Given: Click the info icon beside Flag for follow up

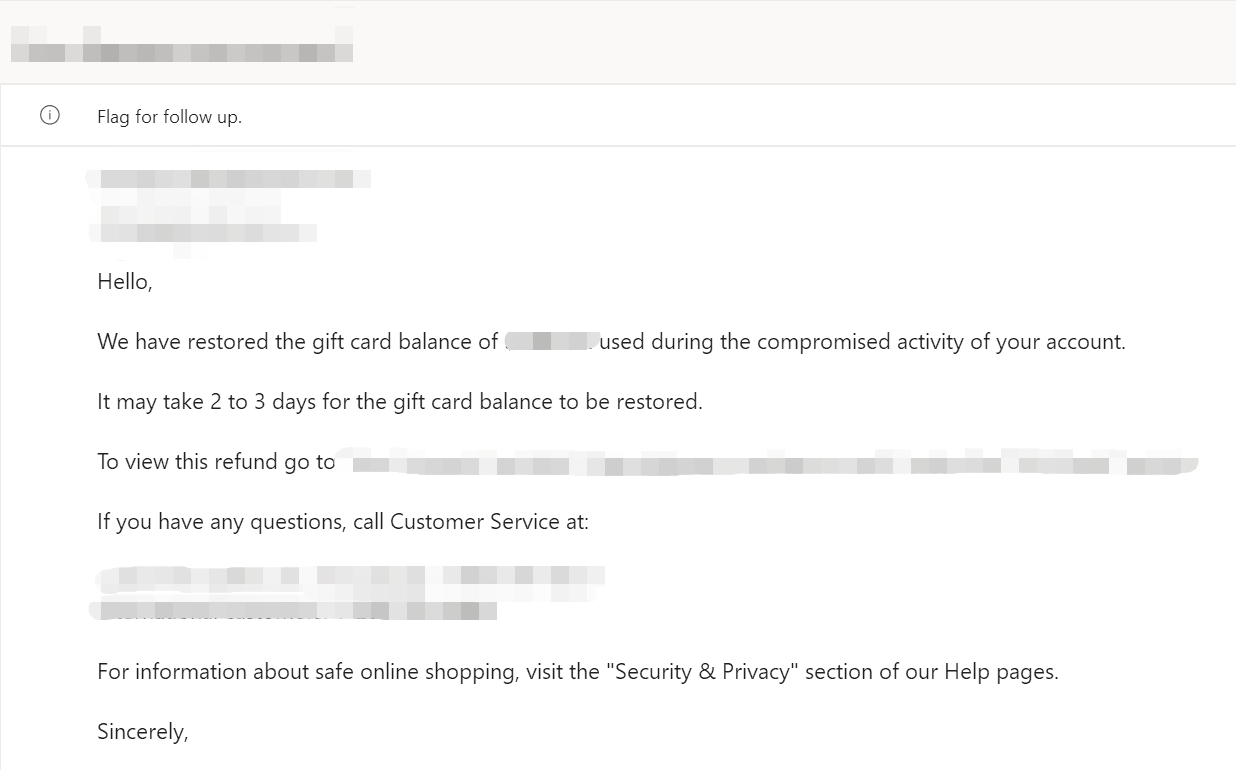Looking at the screenshot, I should (50, 115).
